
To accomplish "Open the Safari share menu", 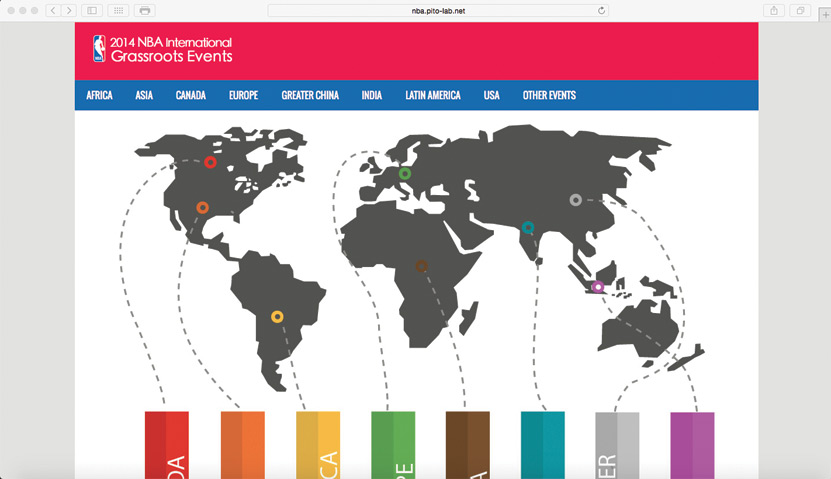I will pyautogui.click(x=774, y=10).
